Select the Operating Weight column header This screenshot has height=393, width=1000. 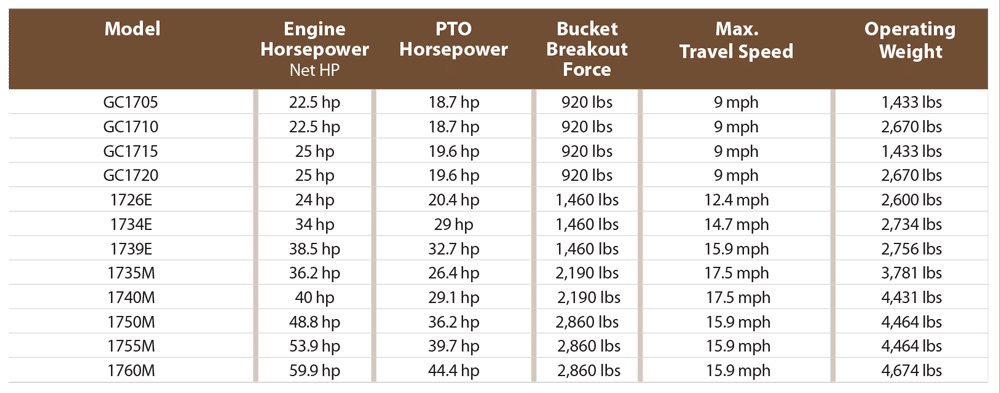point(910,40)
